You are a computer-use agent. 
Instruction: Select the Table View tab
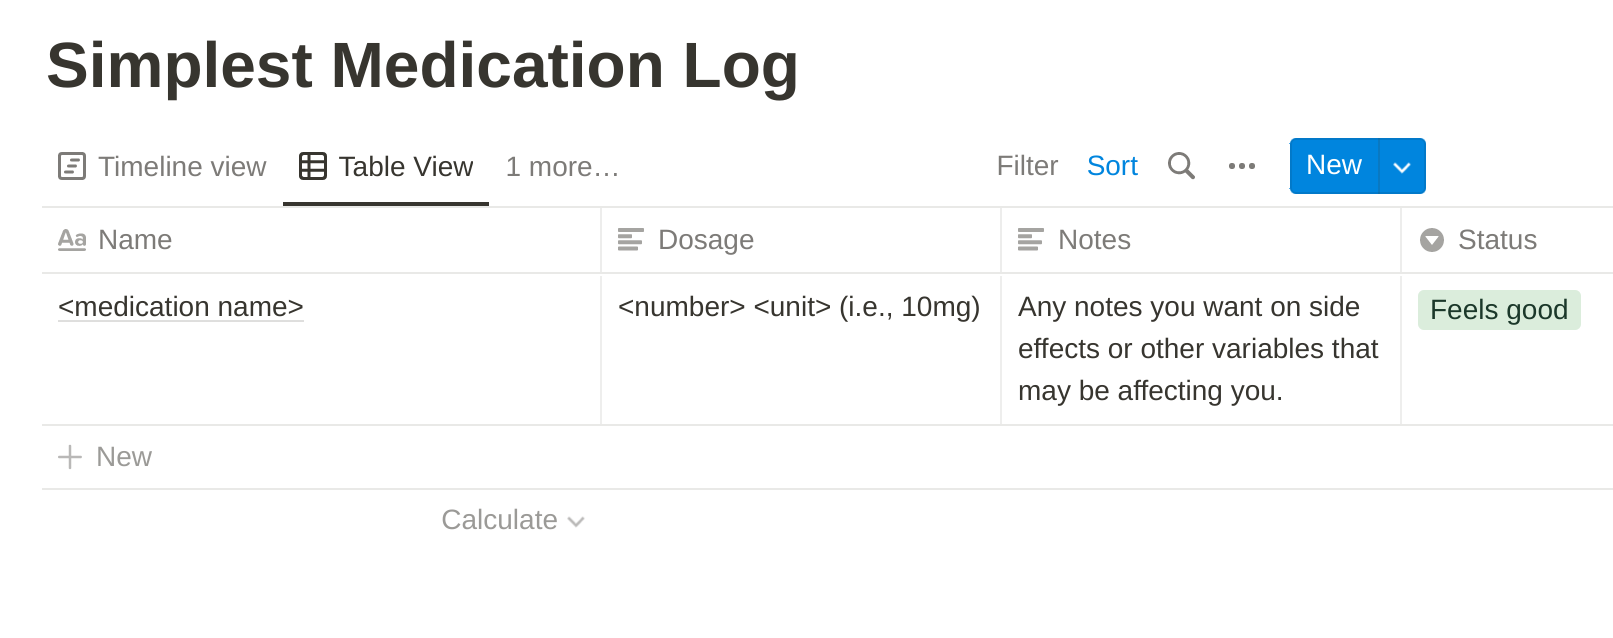[386, 166]
